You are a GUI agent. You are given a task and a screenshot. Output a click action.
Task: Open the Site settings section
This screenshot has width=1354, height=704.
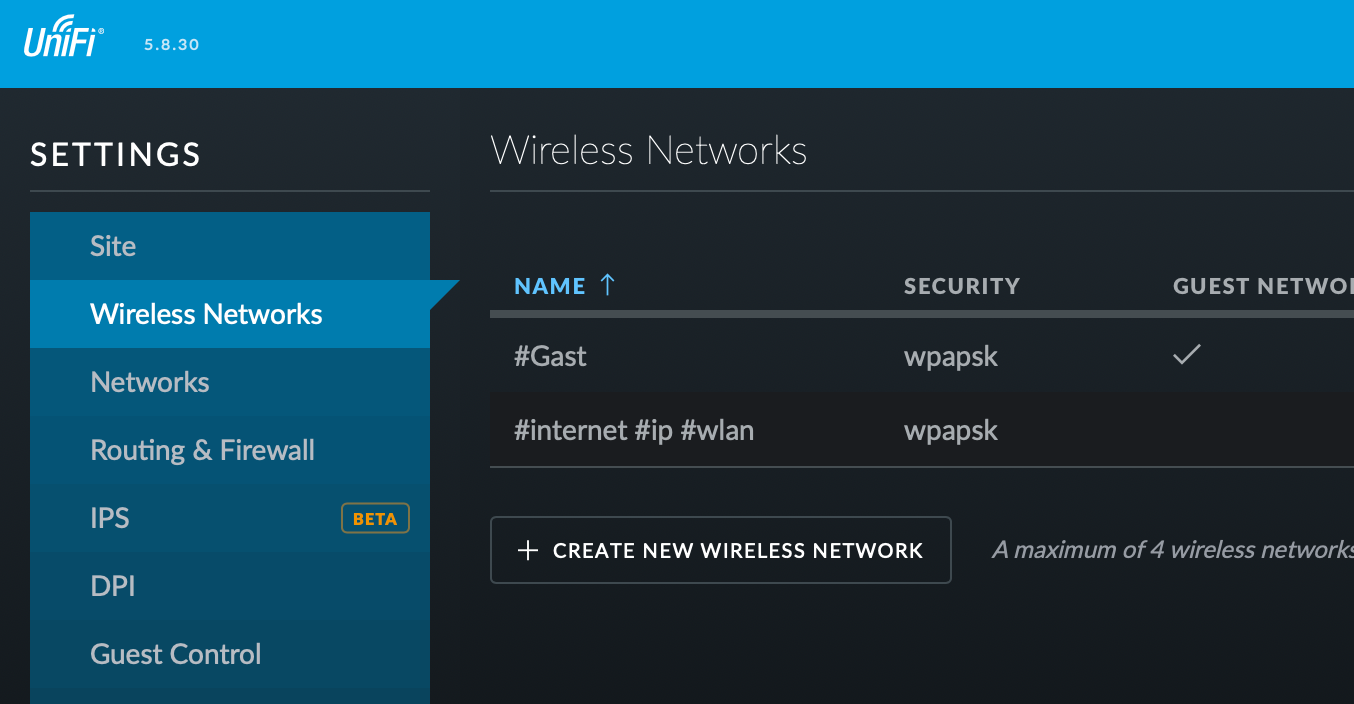113,246
